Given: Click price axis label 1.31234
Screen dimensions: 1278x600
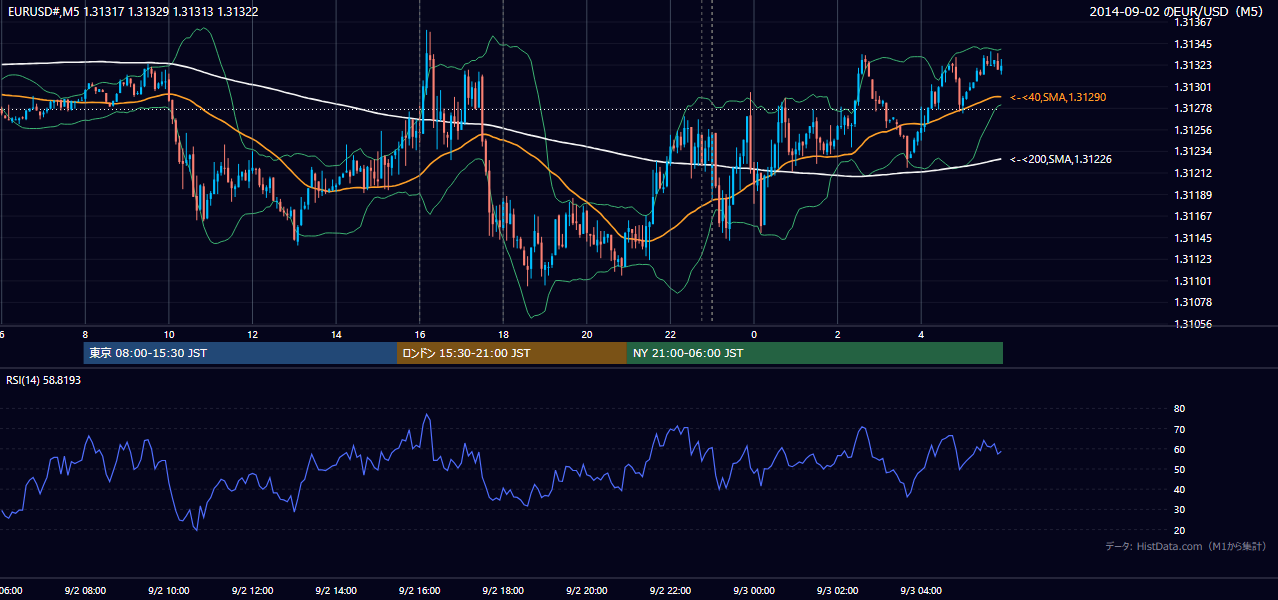Looking at the screenshot, I should pos(1193,151).
